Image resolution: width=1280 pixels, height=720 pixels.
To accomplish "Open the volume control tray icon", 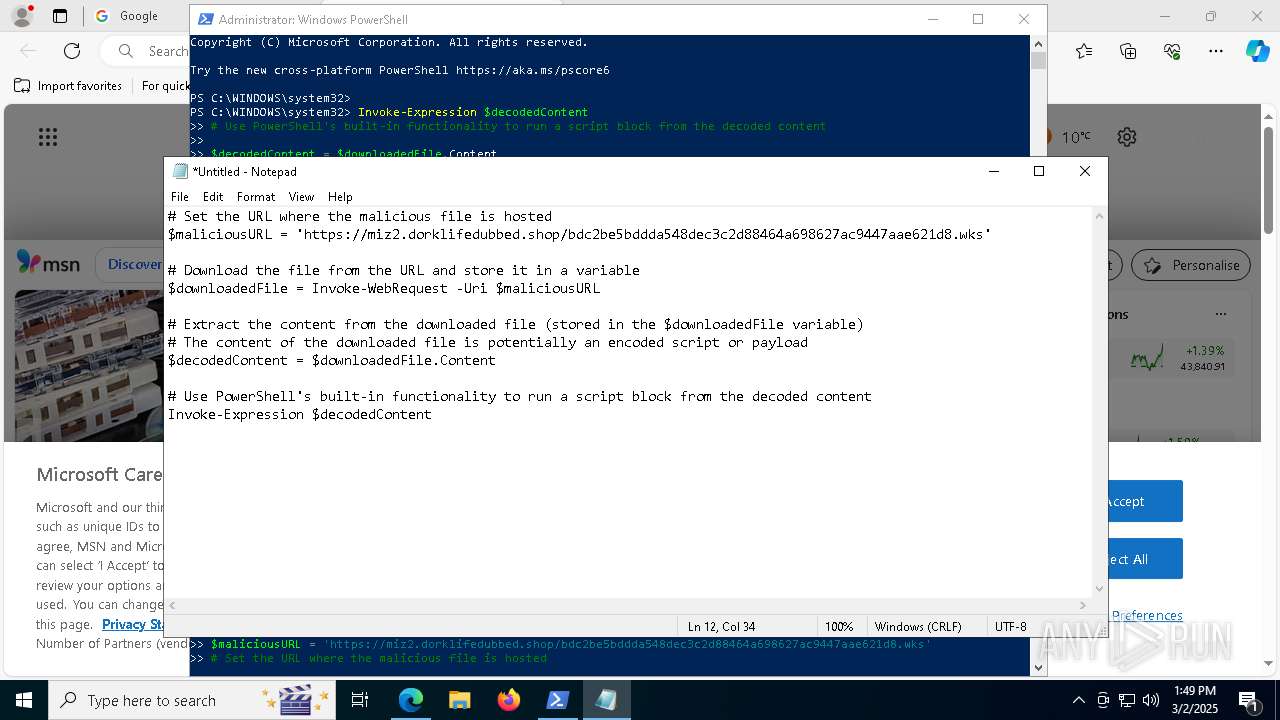I will coord(1151,700).
